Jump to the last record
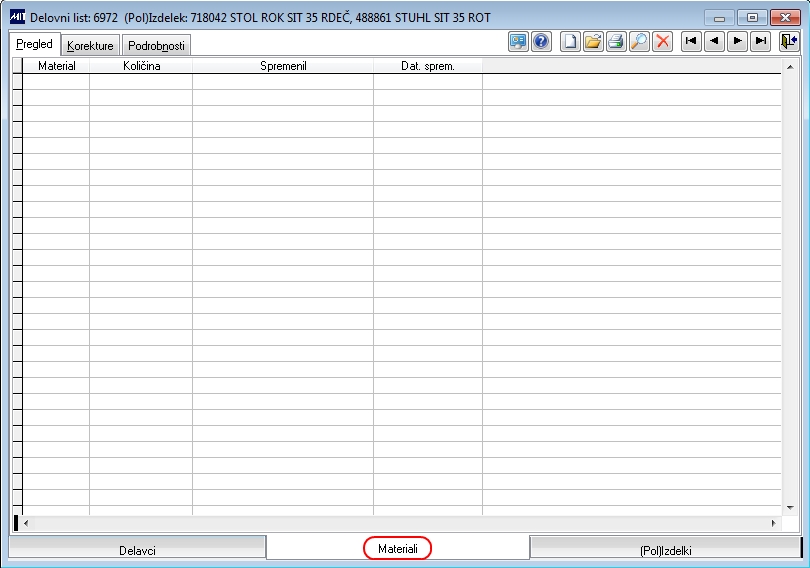 click(761, 41)
